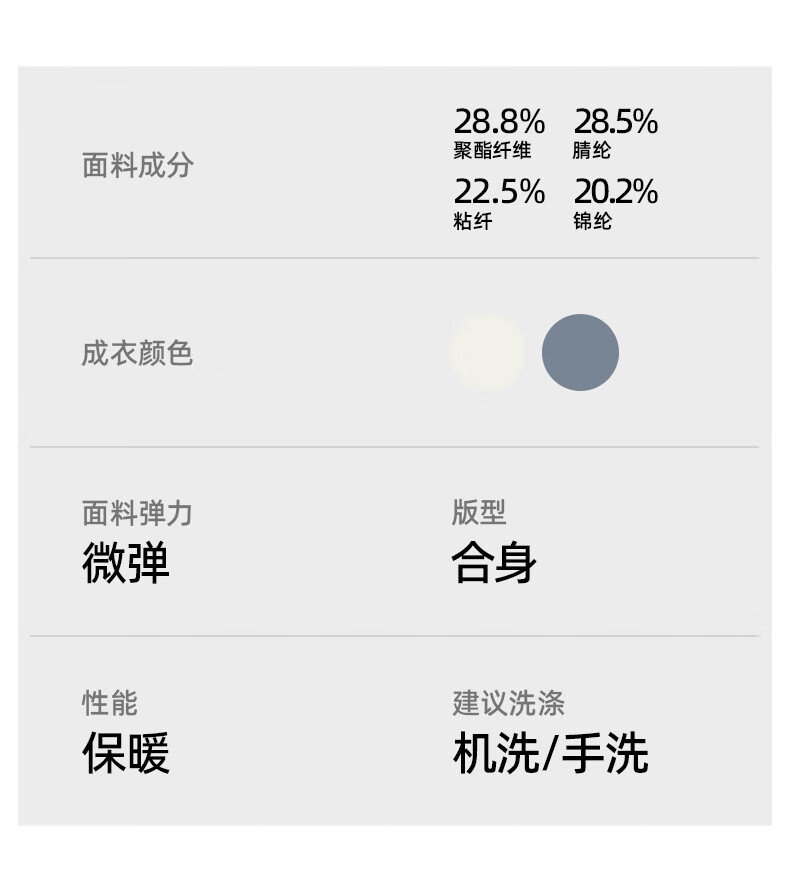Click the 28.8% percentage value
790x891 pixels.
tap(499, 122)
